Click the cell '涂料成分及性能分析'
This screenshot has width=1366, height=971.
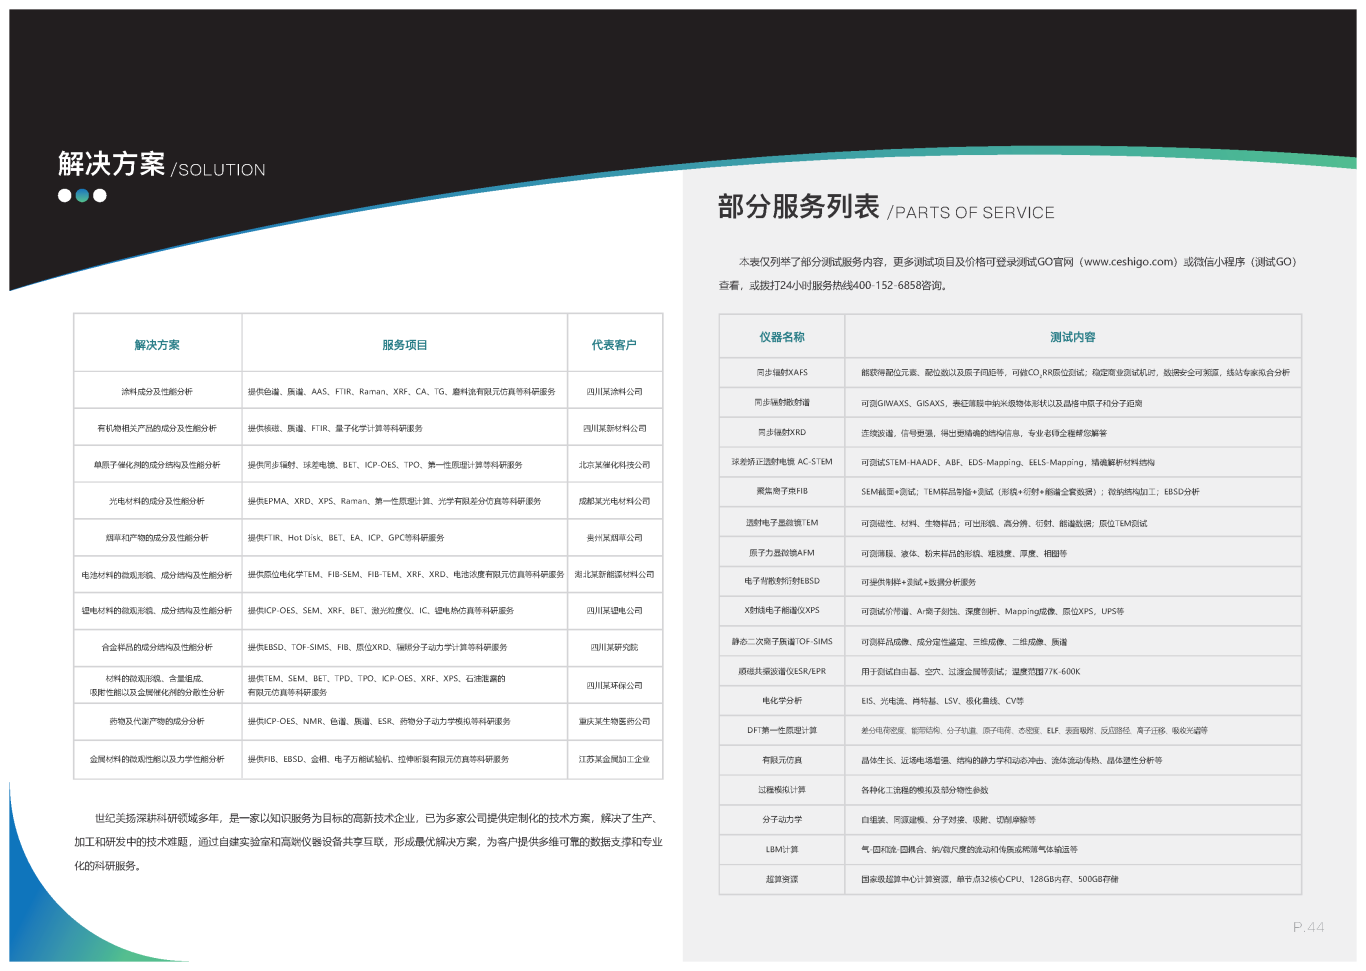[x=157, y=392]
